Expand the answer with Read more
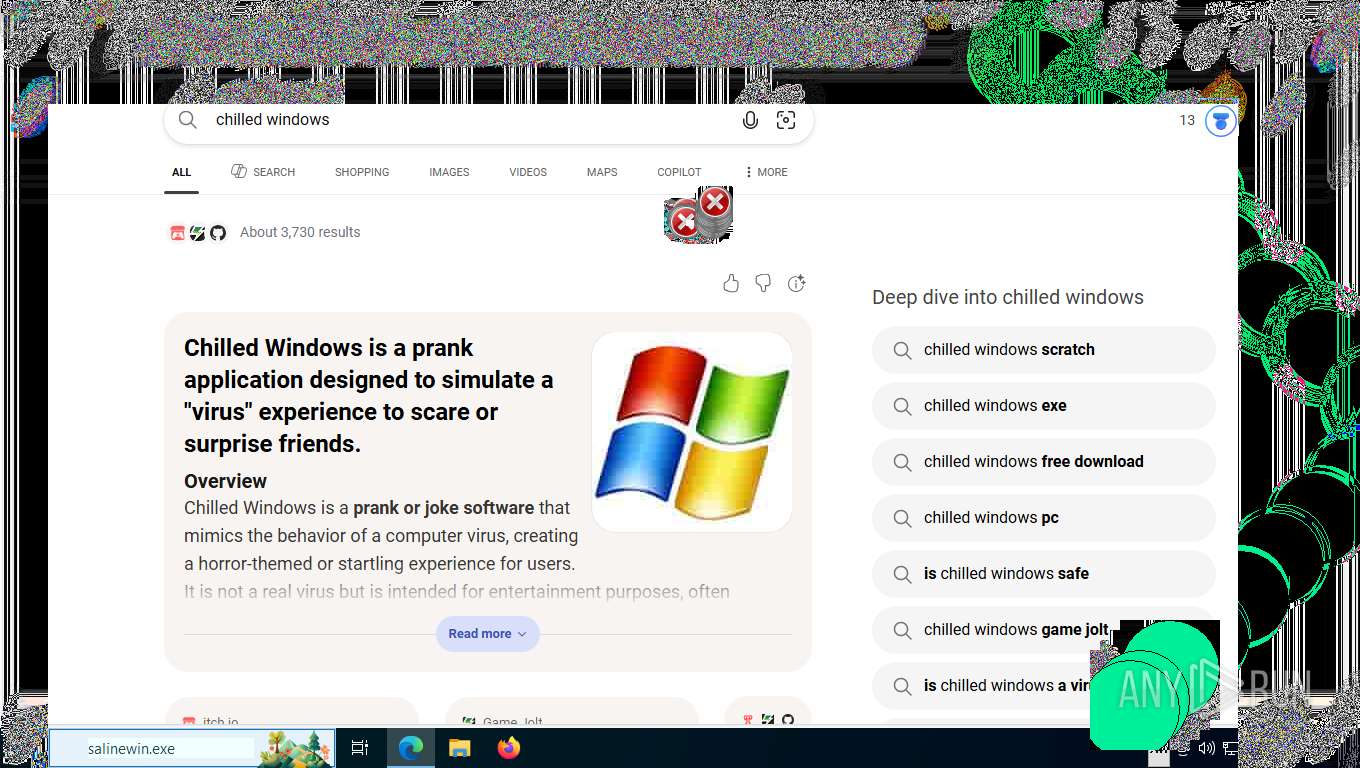The width and height of the screenshot is (1360, 768). point(487,634)
